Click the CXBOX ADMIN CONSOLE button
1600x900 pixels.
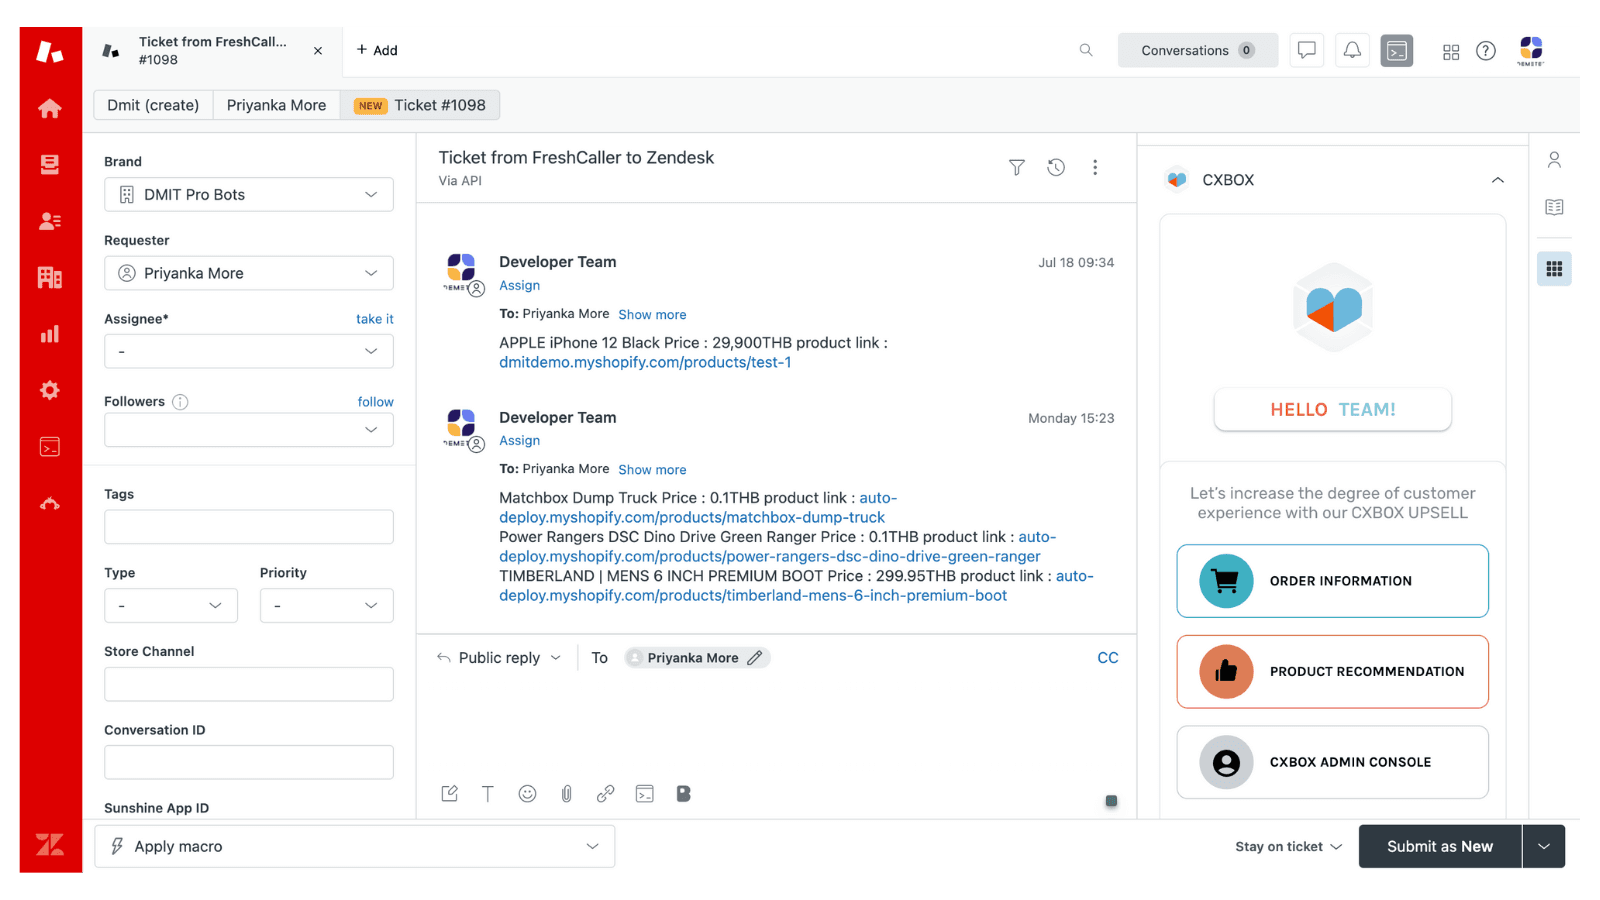1333,762
